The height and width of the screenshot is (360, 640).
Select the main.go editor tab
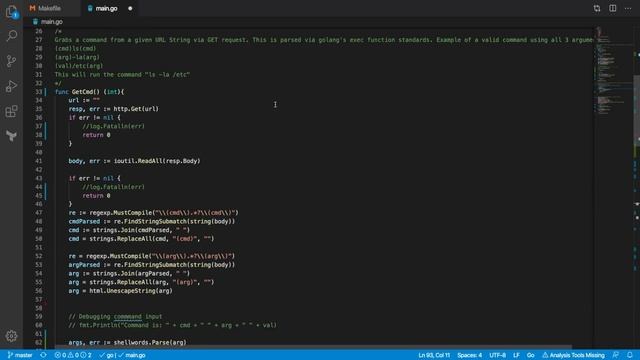[107, 8]
